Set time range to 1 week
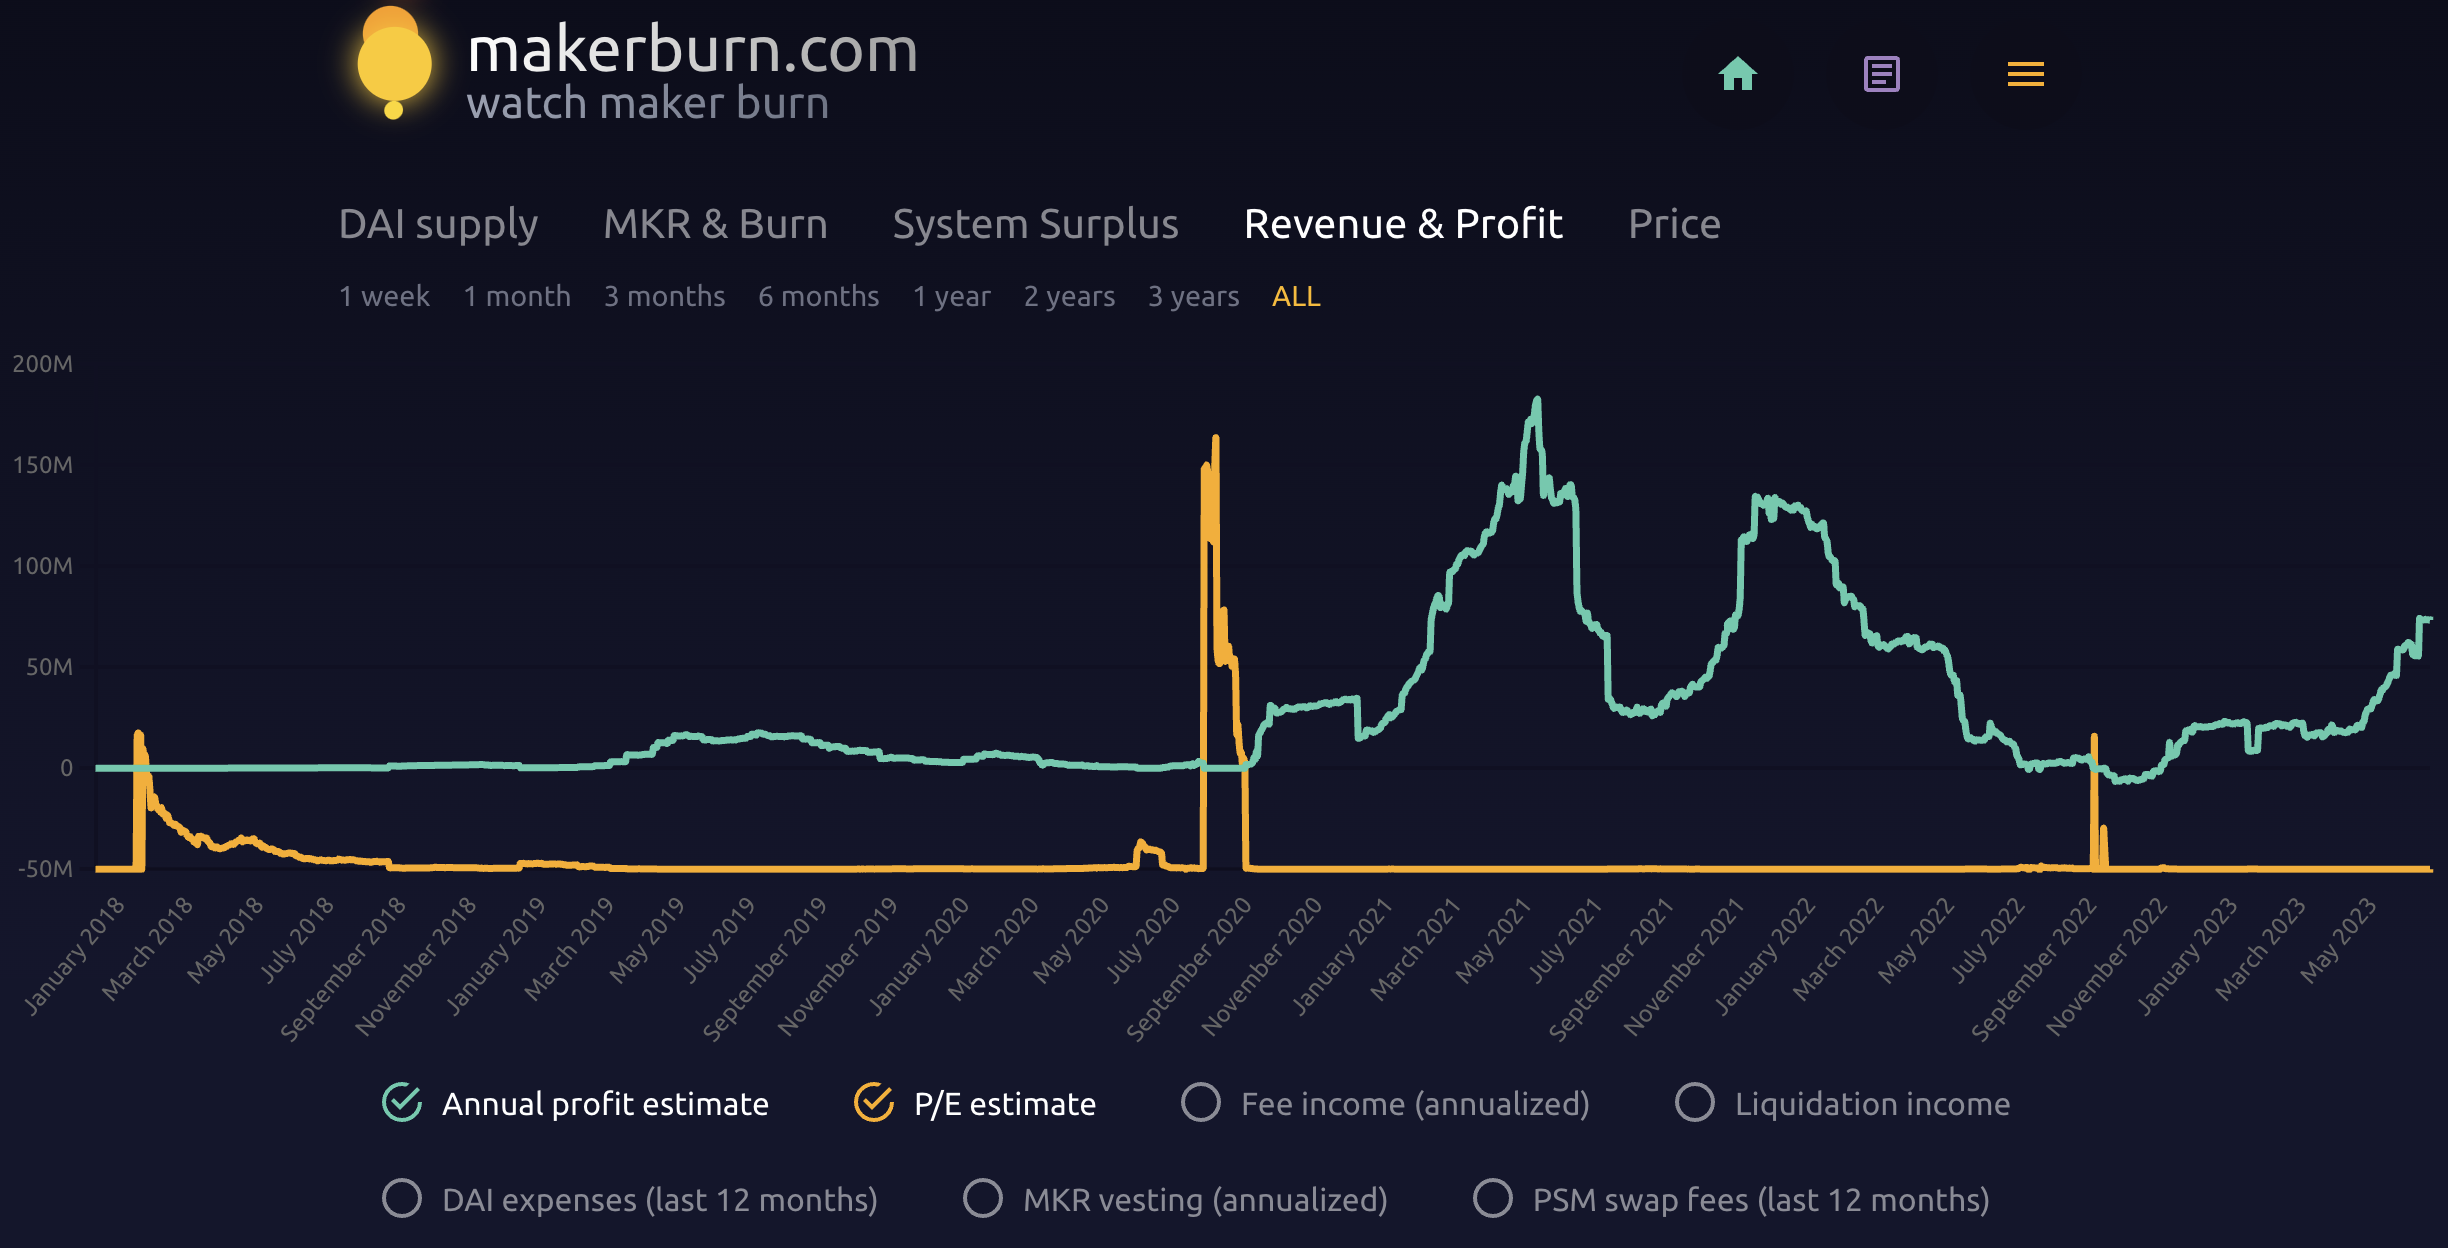Screen dimensions: 2448x1248 click(x=384, y=297)
